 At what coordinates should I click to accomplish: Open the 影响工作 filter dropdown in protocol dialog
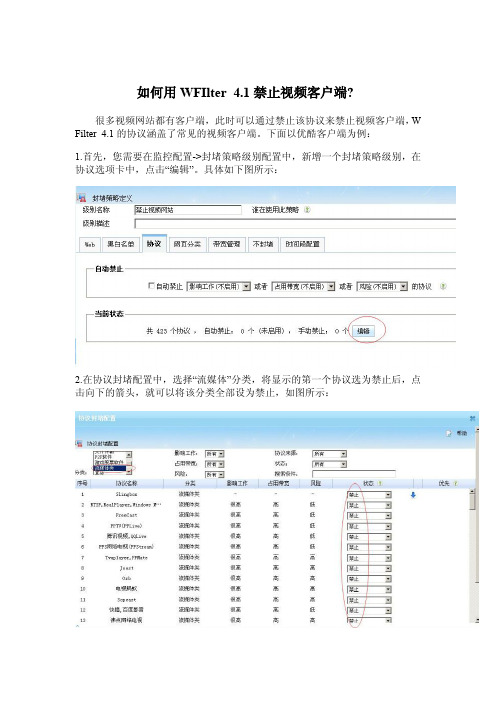point(214,454)
